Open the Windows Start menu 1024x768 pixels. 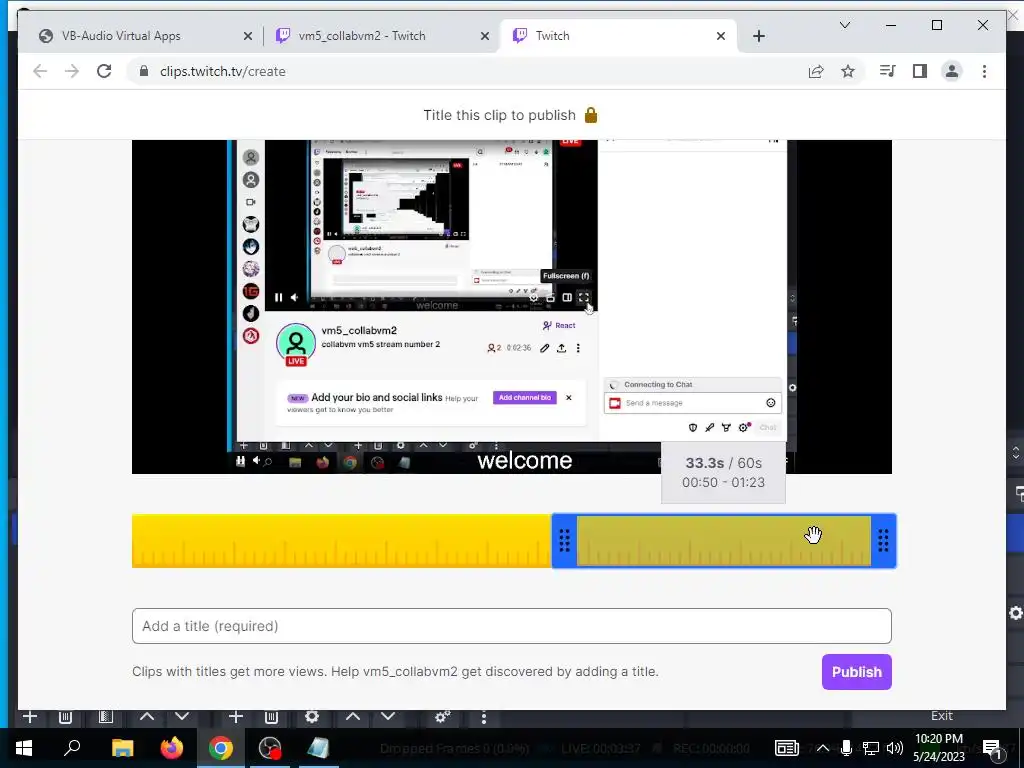[x=24, y=748]
